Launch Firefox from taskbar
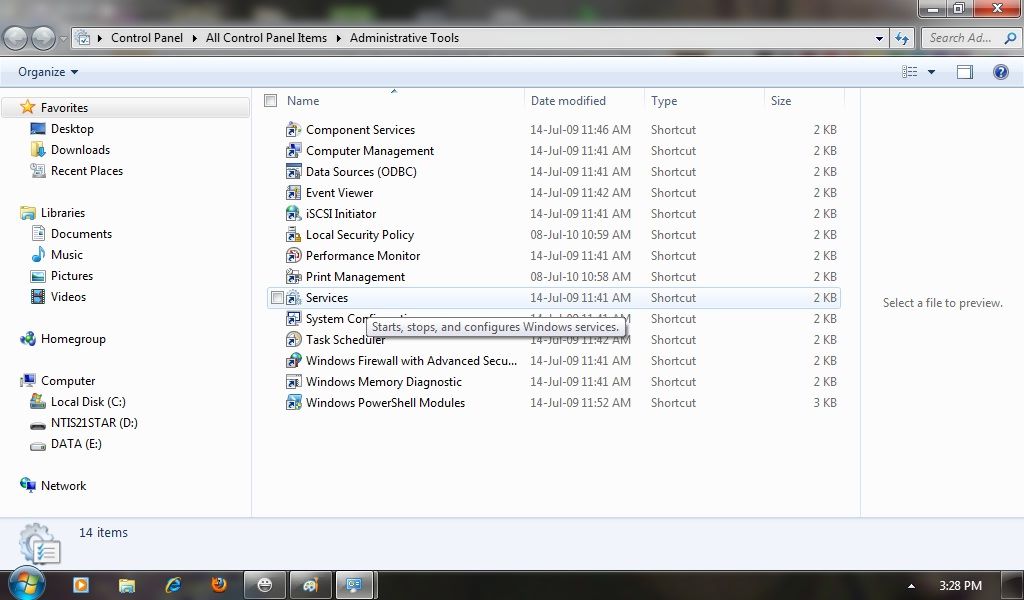Image resolution: width=1024 pixels, height=600 pixels. pyautogui.click(x=219, y=584)
